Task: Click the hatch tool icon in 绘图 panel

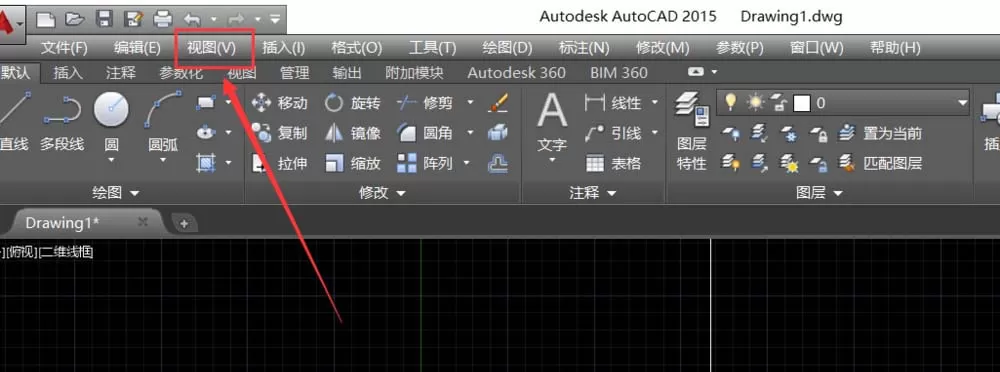Action: coord(206,163)
